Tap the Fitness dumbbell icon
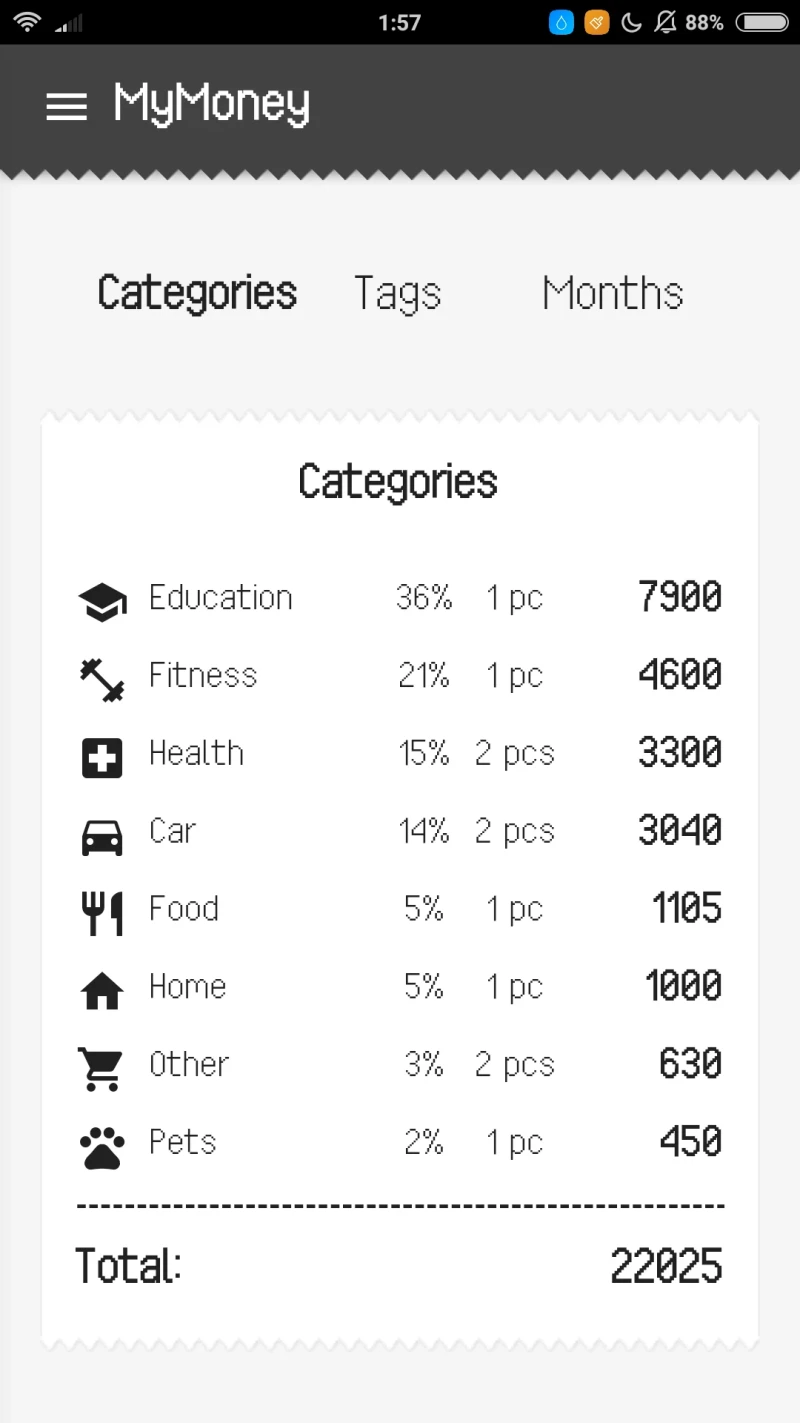800x1423 pixels. point(102,679)
